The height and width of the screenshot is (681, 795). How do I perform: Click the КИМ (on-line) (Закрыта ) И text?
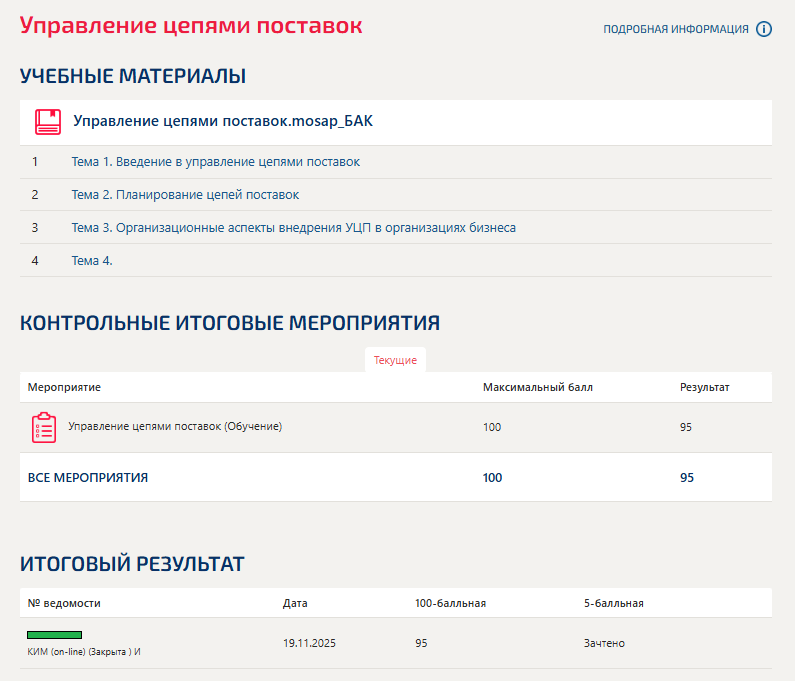point(84,652)
